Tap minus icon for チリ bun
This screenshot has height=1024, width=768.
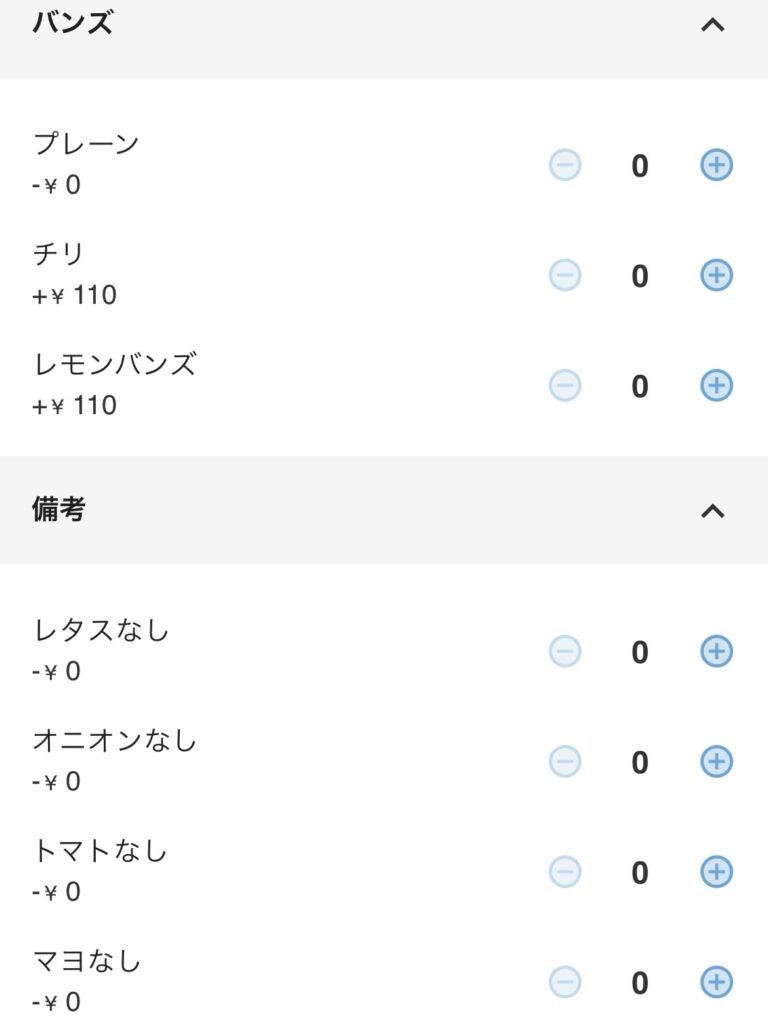[x=565, y=275]
